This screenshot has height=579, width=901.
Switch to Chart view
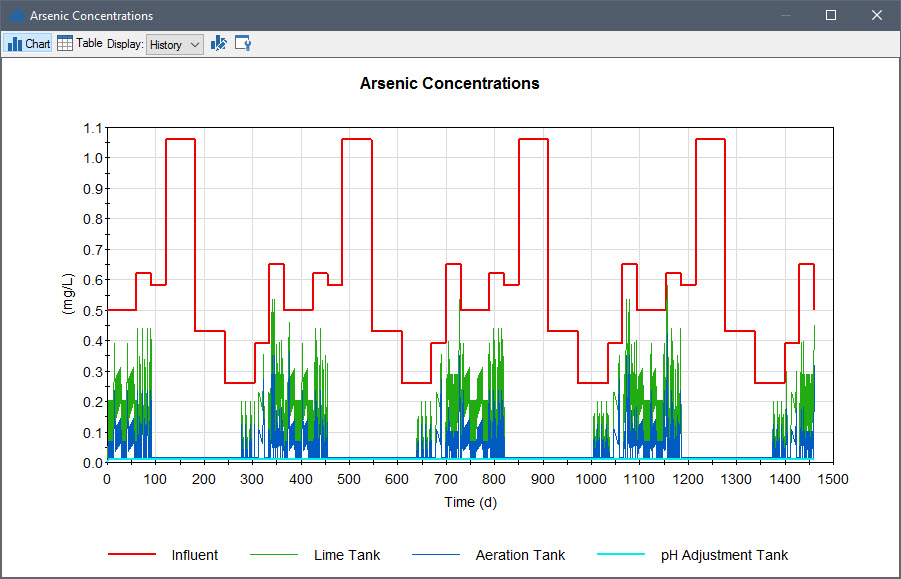[28, 44]
